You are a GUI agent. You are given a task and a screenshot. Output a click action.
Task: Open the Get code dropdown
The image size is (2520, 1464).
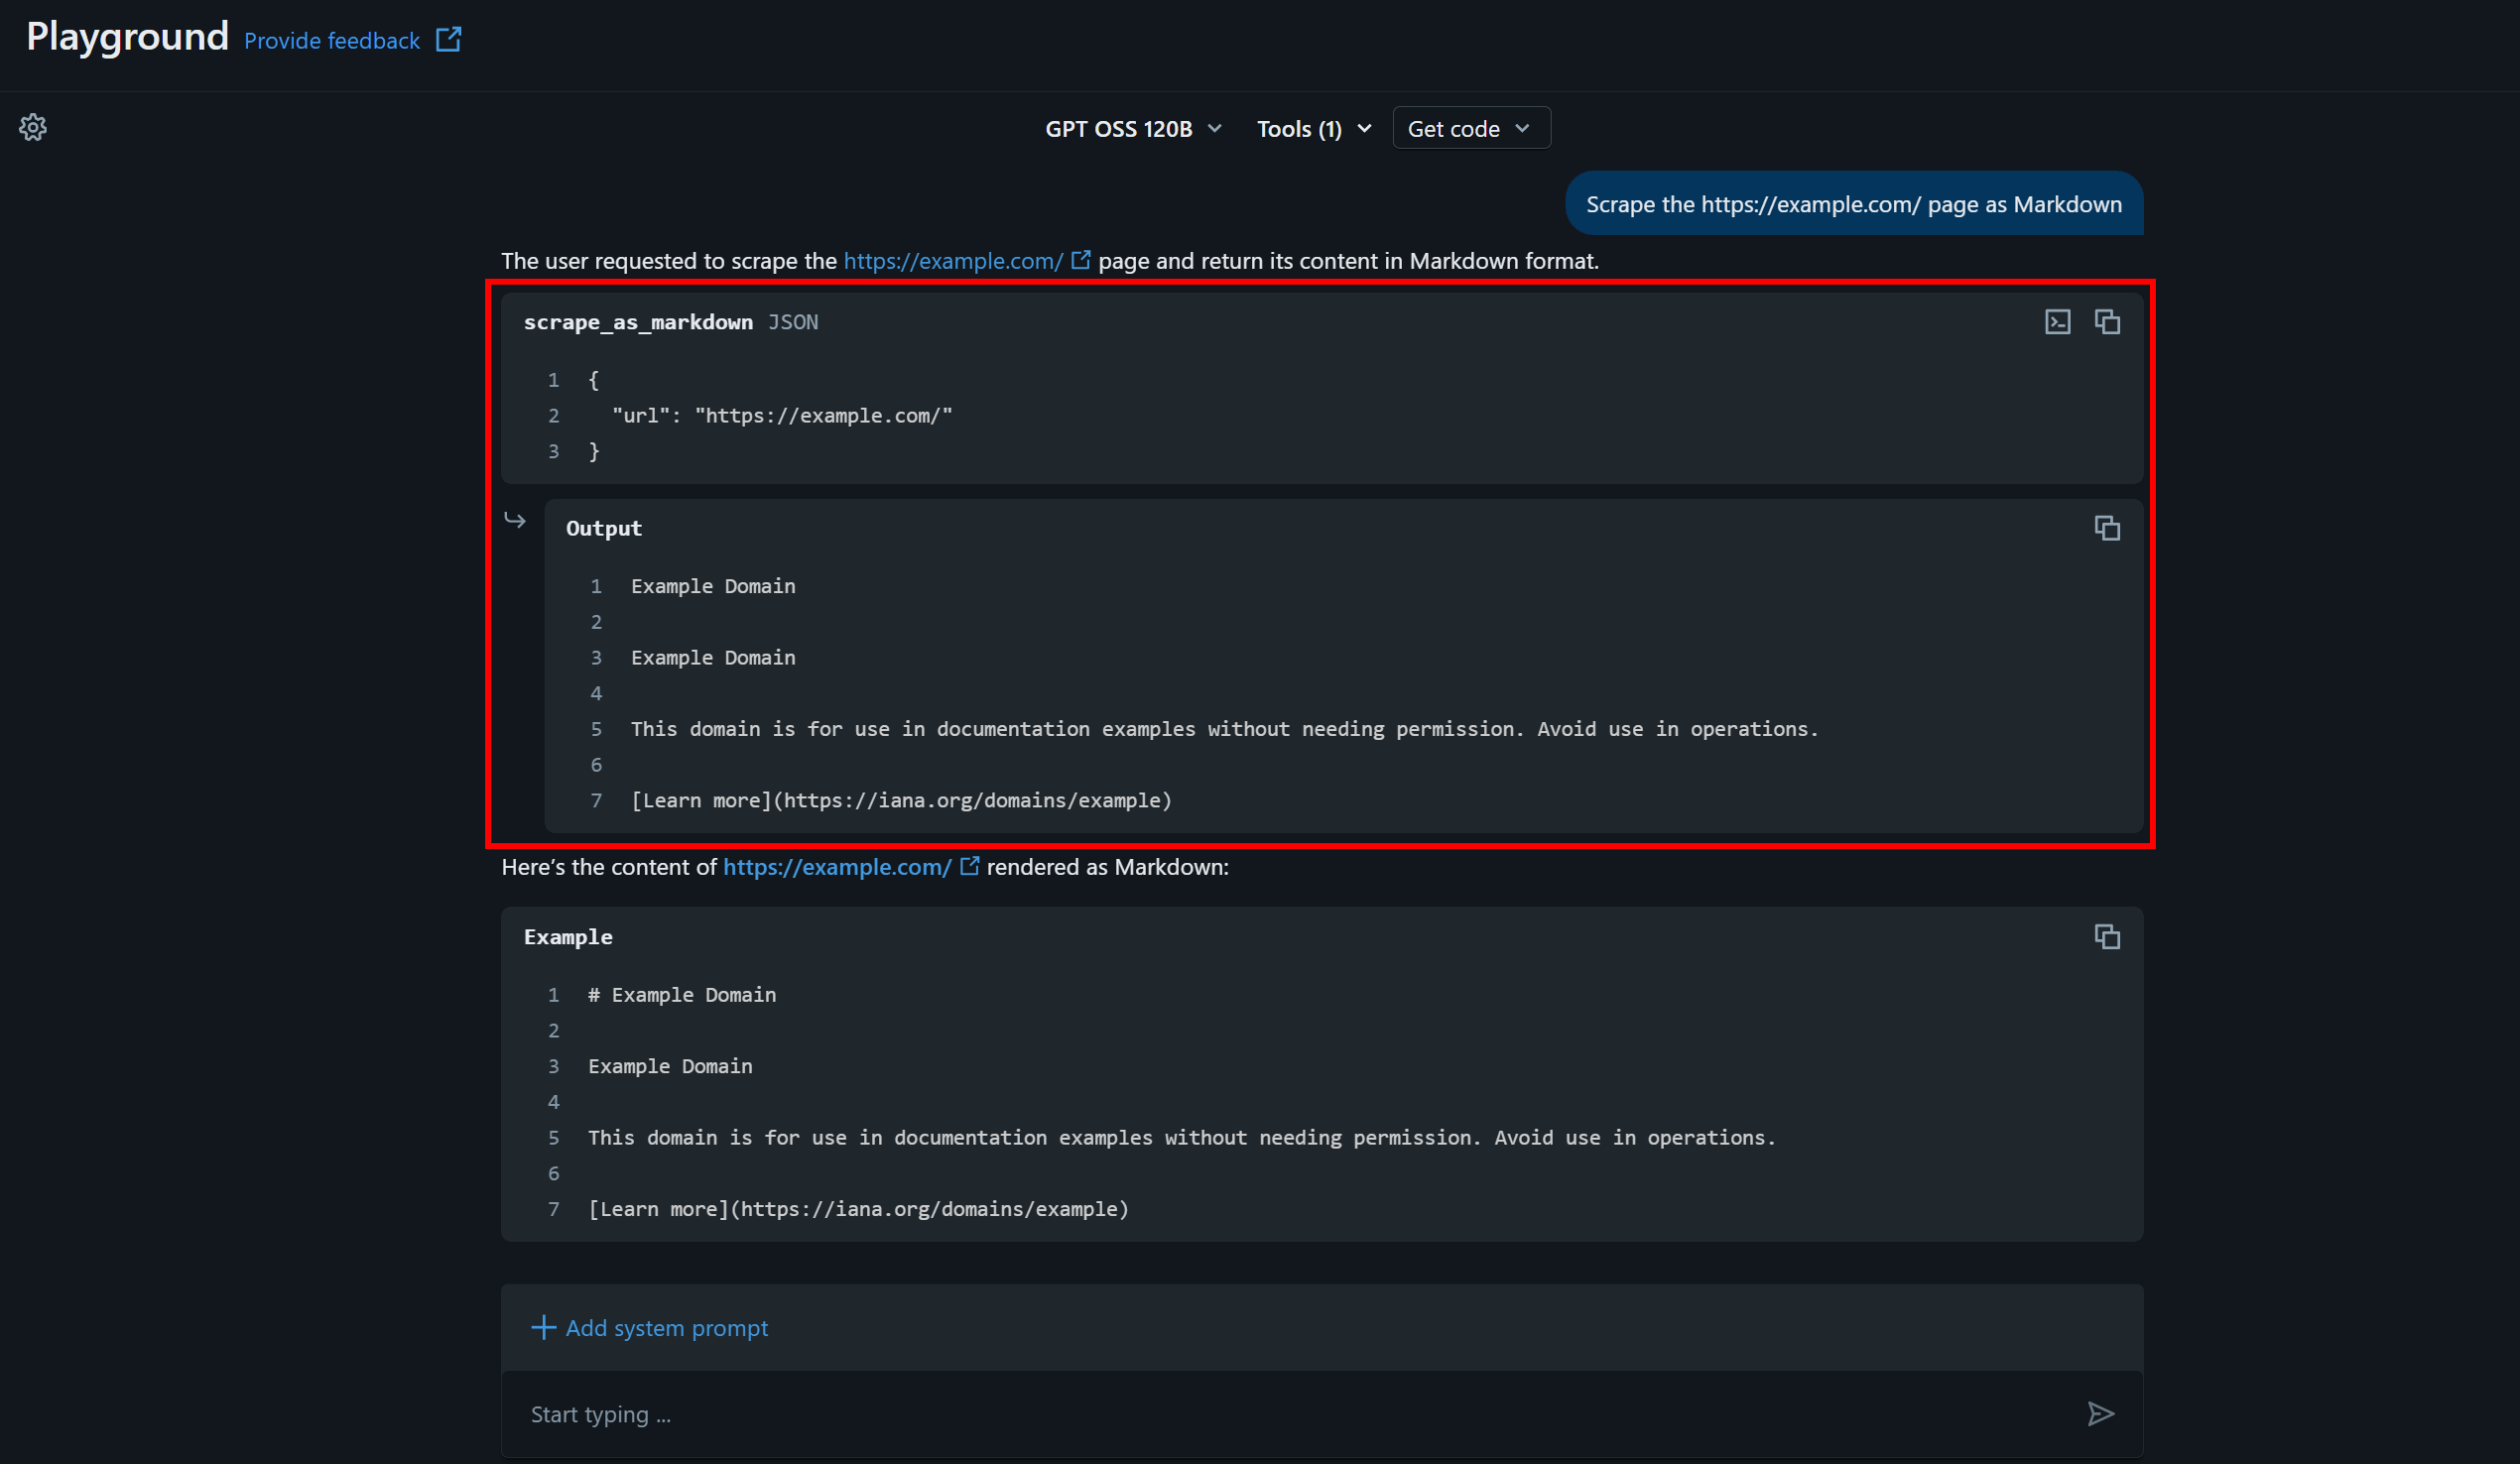[1471, 129]
